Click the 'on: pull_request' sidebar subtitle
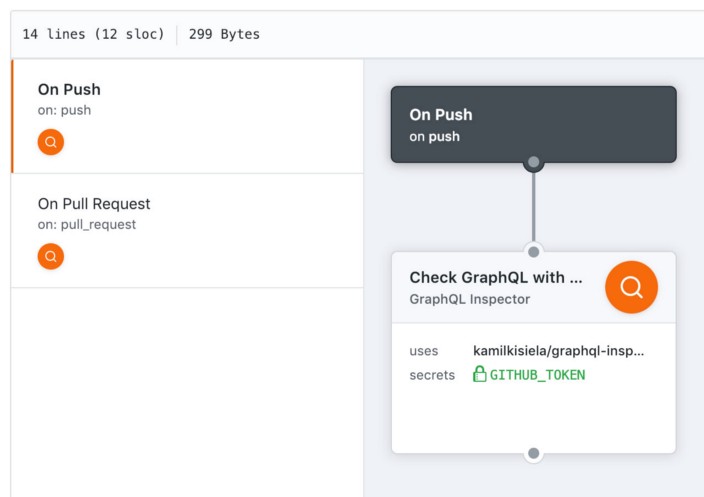 87,224
